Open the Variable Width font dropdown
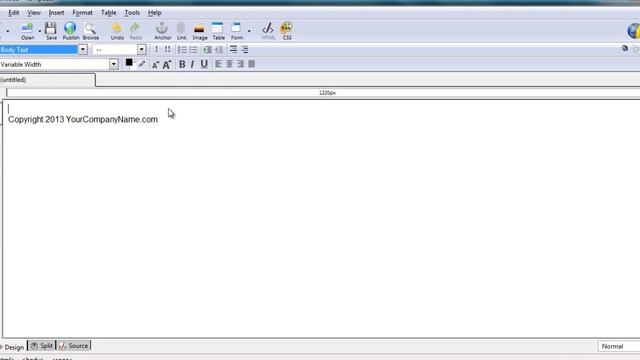The width and height of the screenshot is (640, 360). tap(113, 64)
